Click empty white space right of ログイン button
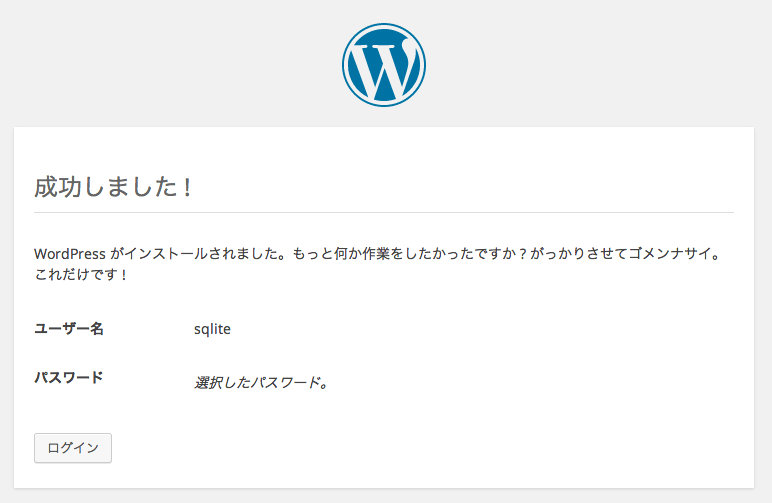This screenshot has height=503, width=772. pyautogui.click(x=418, y=448)
